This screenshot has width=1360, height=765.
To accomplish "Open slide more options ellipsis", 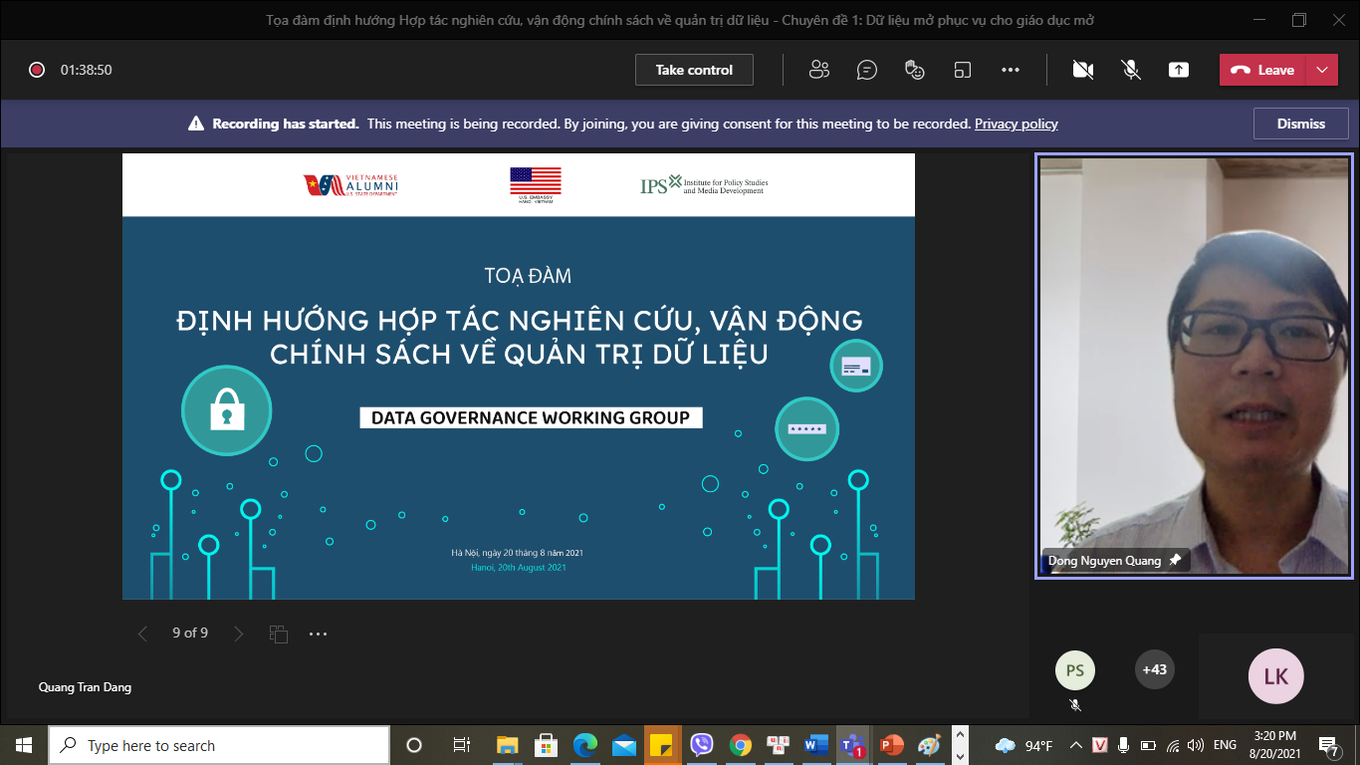I will tap(318, 634).
